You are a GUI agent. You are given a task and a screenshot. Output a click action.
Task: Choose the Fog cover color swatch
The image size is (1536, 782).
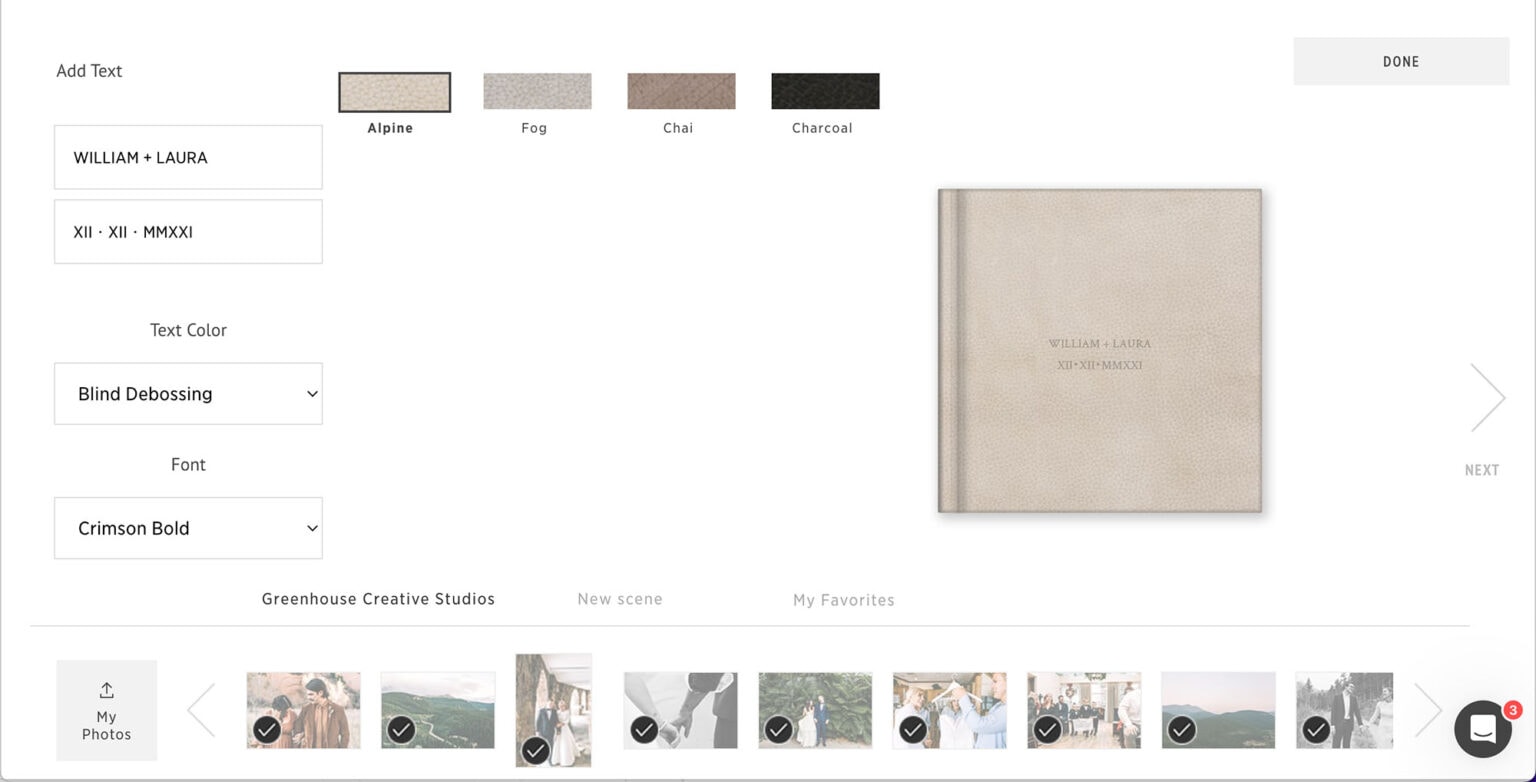(x=537, y=91)
